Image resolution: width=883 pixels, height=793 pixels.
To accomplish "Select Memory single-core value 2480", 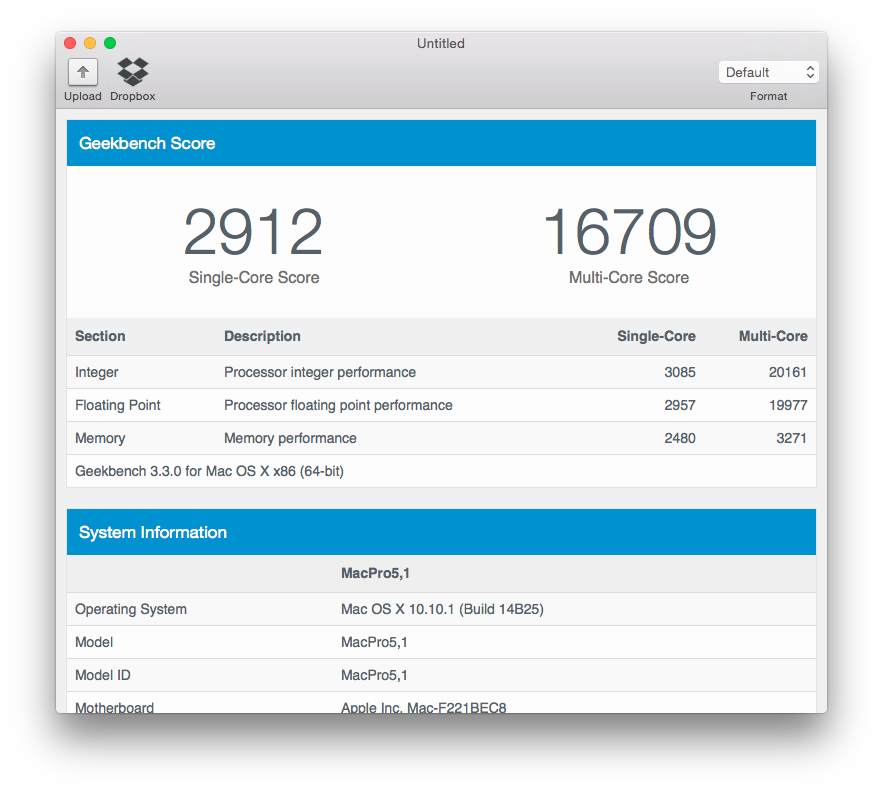I will [x=680, y=438].
